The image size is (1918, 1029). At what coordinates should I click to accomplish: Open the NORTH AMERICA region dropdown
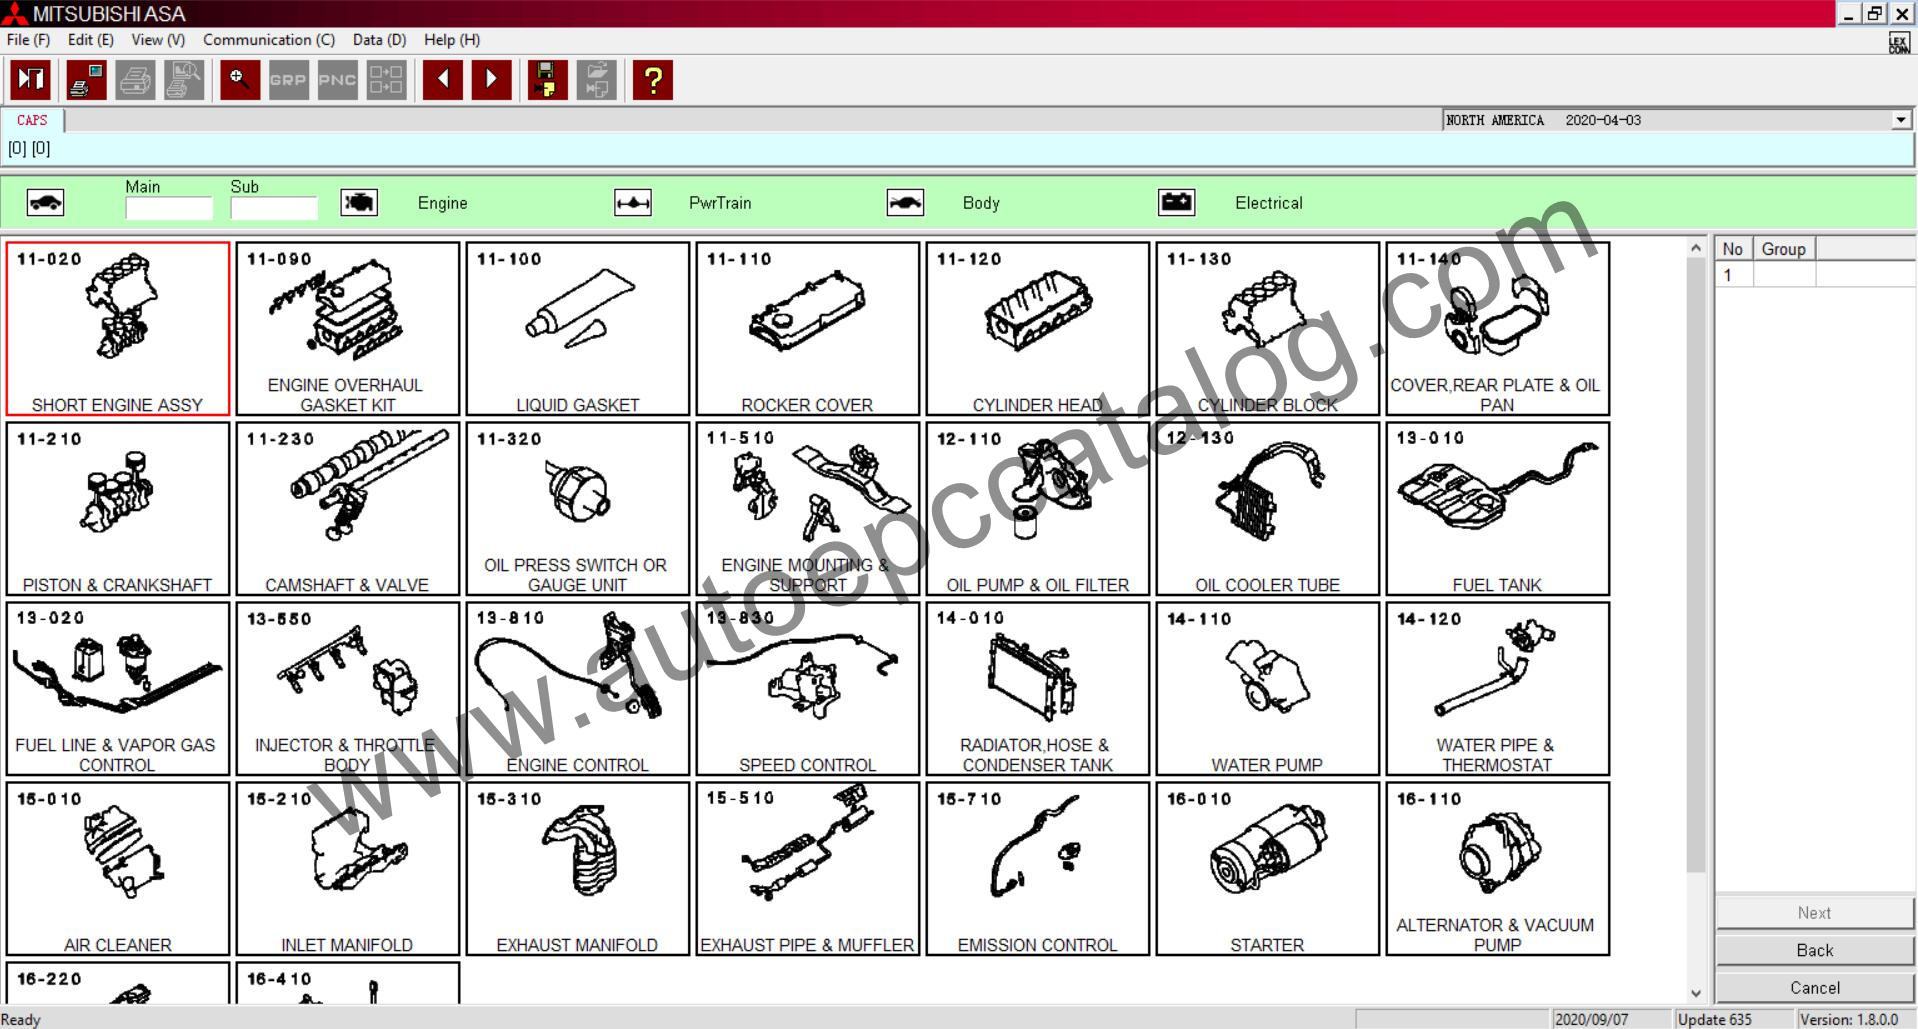[x=1901, y=120]
